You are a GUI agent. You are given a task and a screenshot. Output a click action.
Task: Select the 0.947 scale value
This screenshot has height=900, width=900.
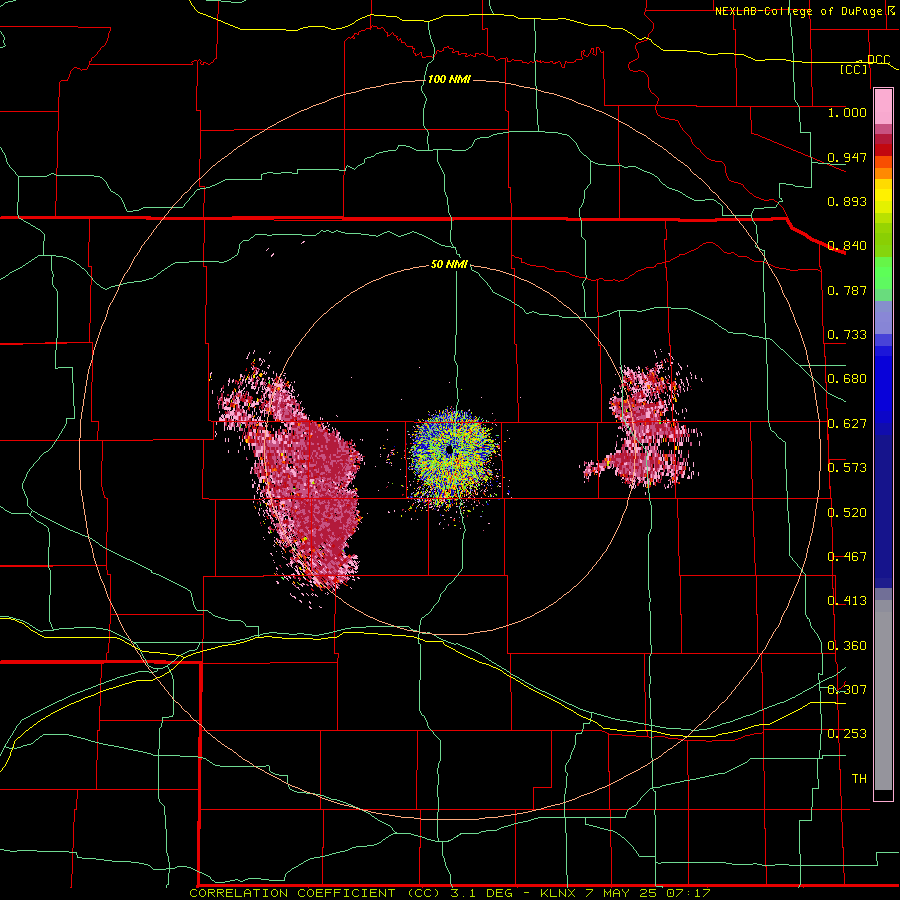click(x=847, y=157)
